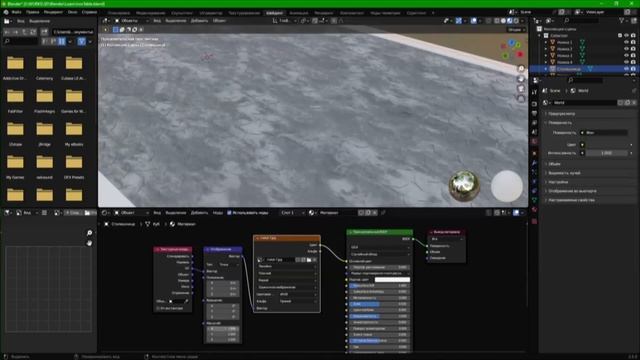Click the World Цвет color field
This screenshot has height=360, width=640.
click(607, 144)
